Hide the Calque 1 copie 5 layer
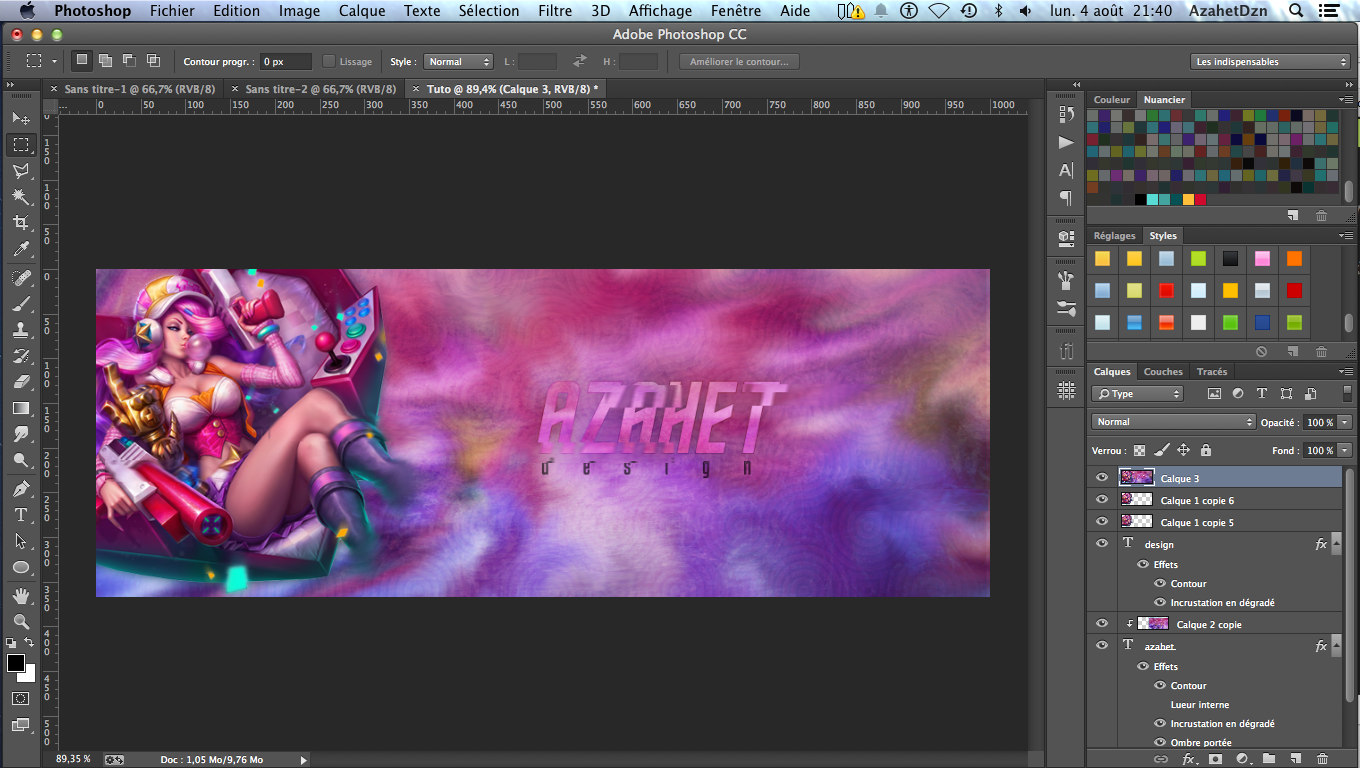The height and width of the screenshot is (768, 1360). coord(1102,522)
